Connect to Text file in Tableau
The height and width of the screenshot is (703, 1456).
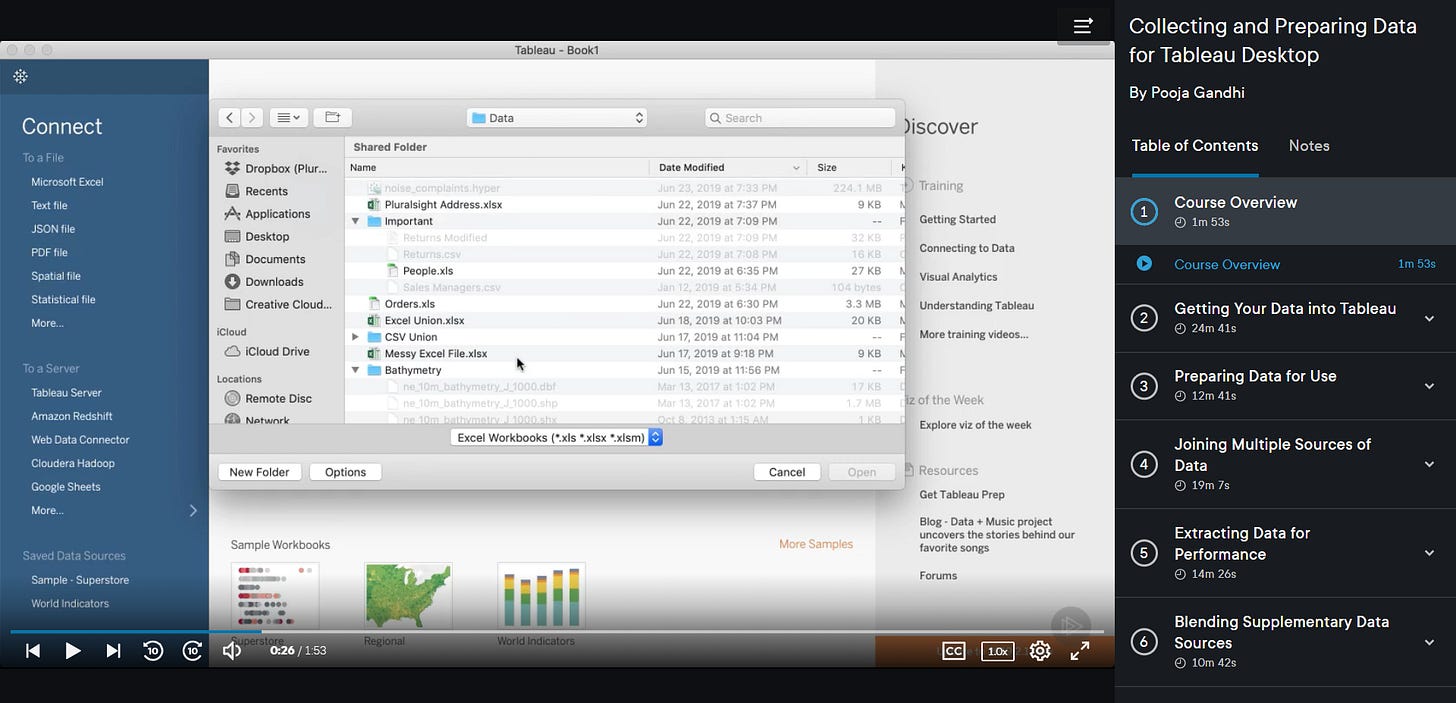(49, 205)
